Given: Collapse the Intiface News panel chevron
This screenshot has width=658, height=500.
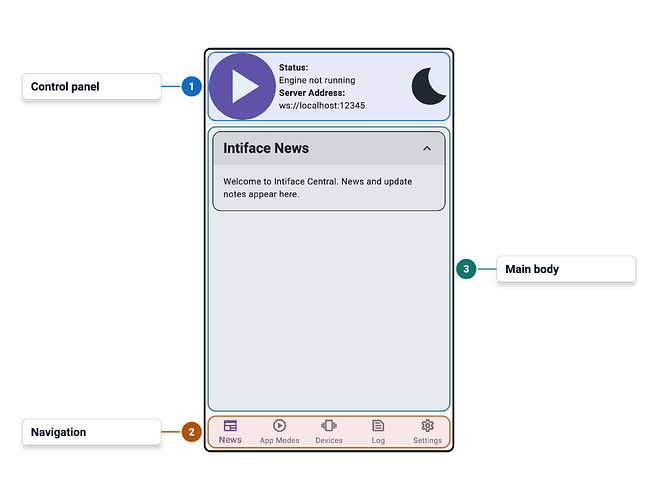Looking at the screenshot, I should coord(427,149).
